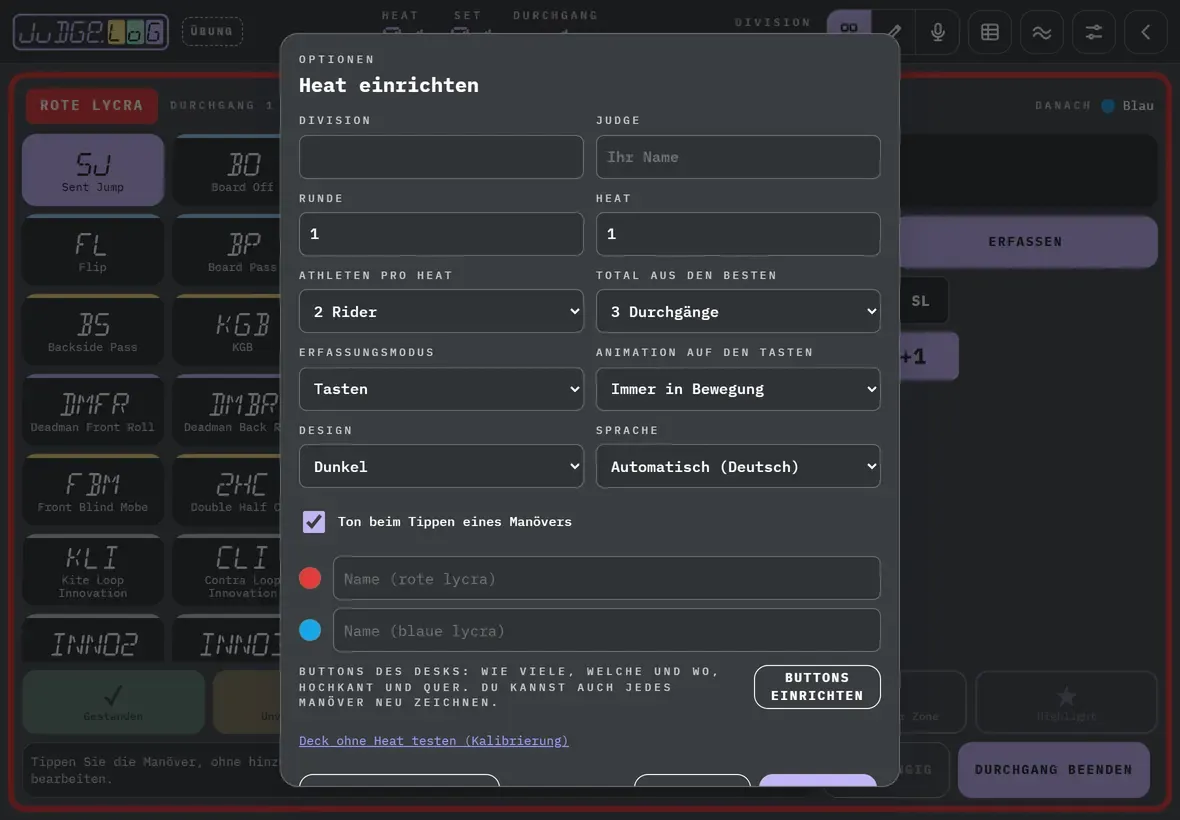Viewport: 1180px width, 820px height.
Task: Click the red lycra color dot
Action: 310,578
